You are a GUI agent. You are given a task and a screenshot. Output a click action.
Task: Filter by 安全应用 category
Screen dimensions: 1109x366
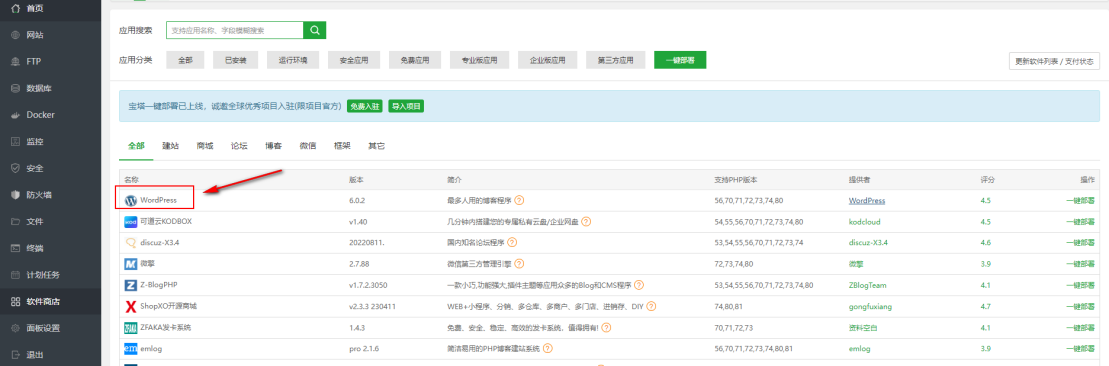(x=354, y=60)
